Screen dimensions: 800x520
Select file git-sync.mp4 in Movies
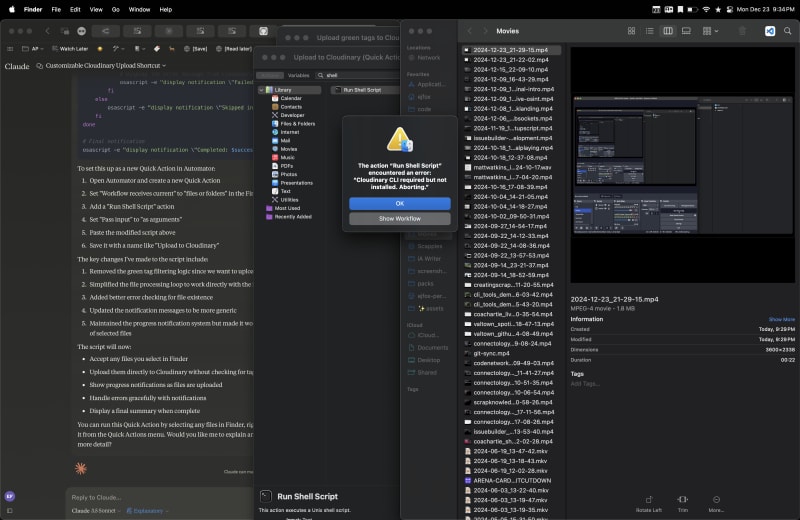tap(511, 353)
